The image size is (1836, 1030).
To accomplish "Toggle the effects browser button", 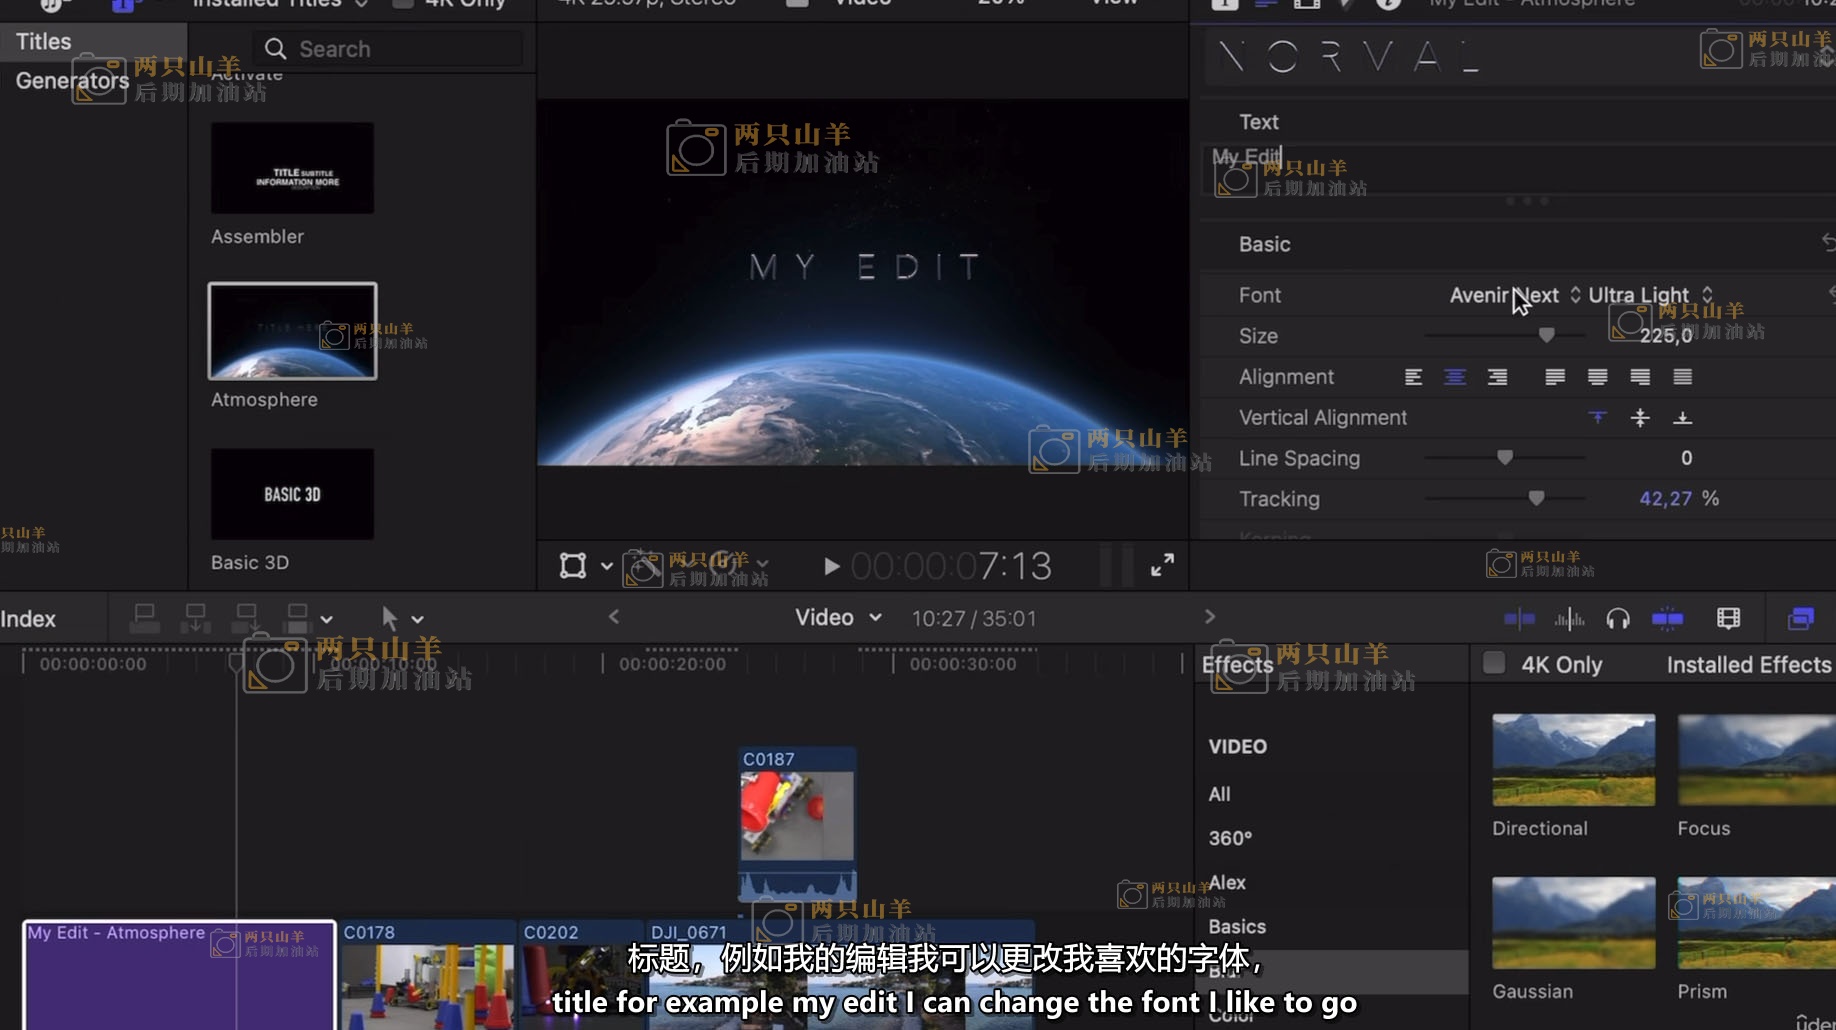I will [1801, 619].
